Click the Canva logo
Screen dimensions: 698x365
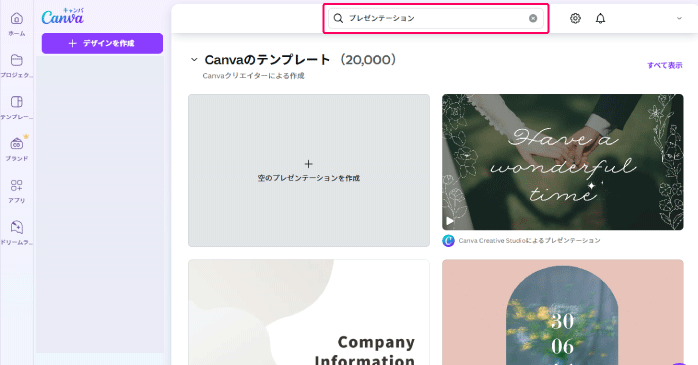tap(63, 16)
